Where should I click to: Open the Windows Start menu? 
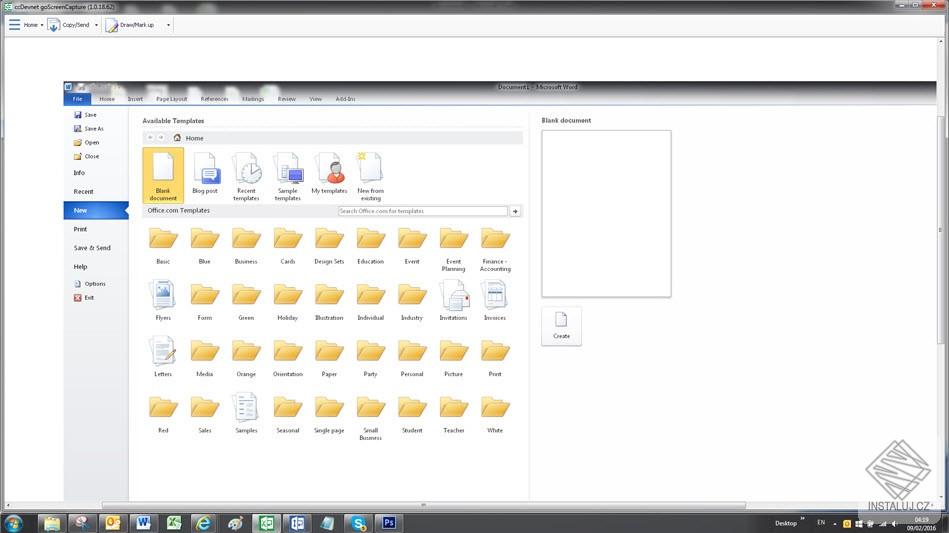[13, 523]
